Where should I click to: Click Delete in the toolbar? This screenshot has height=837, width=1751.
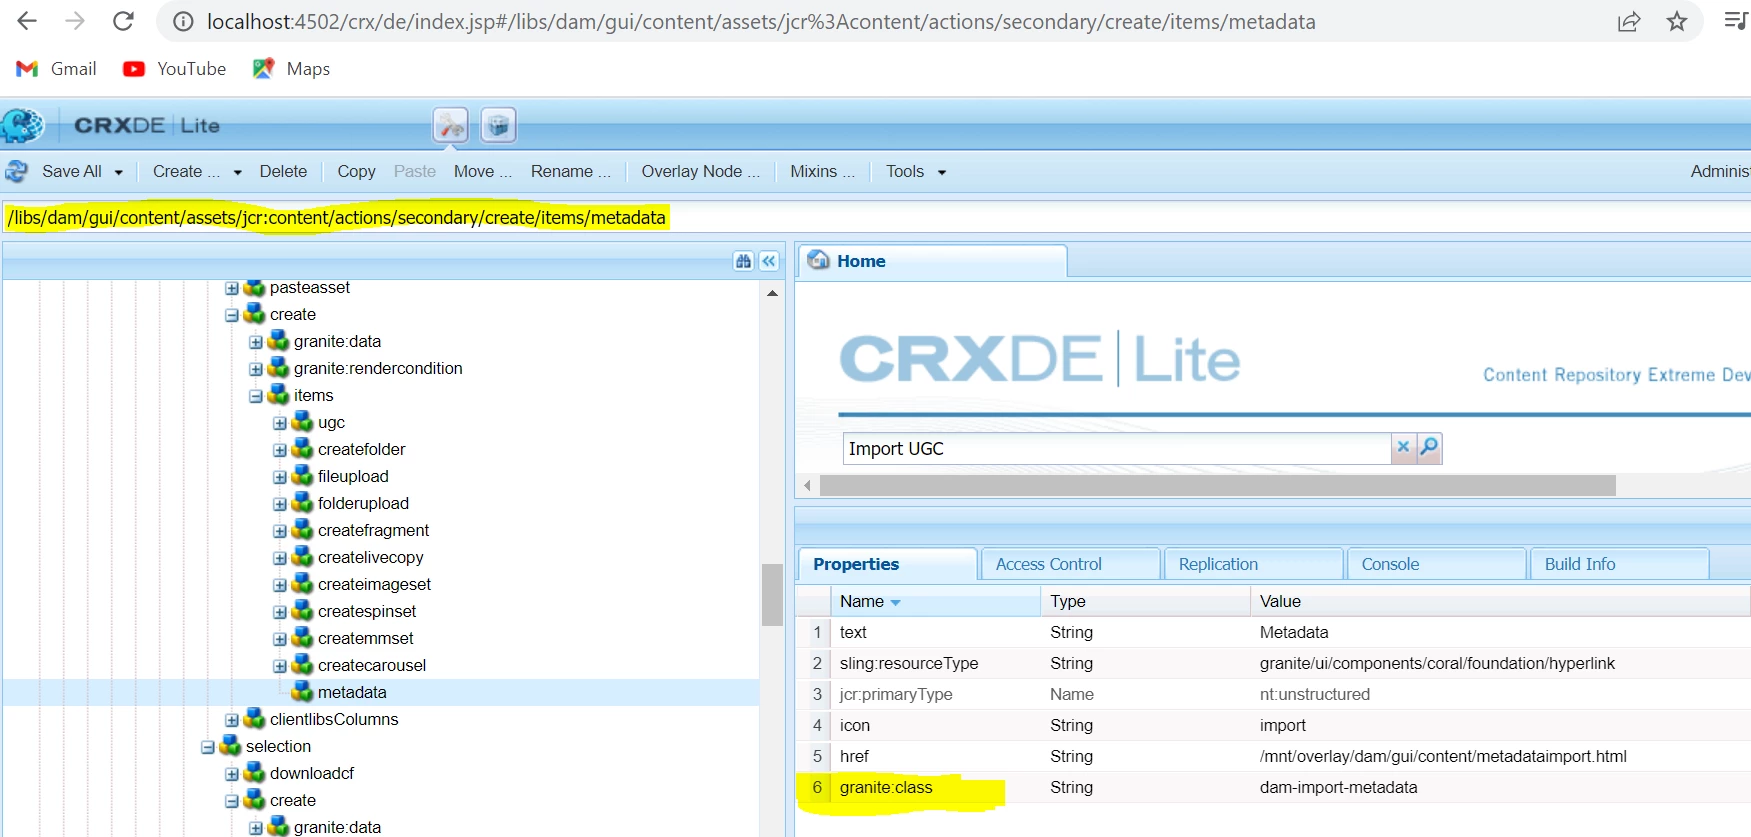point(283,171)
